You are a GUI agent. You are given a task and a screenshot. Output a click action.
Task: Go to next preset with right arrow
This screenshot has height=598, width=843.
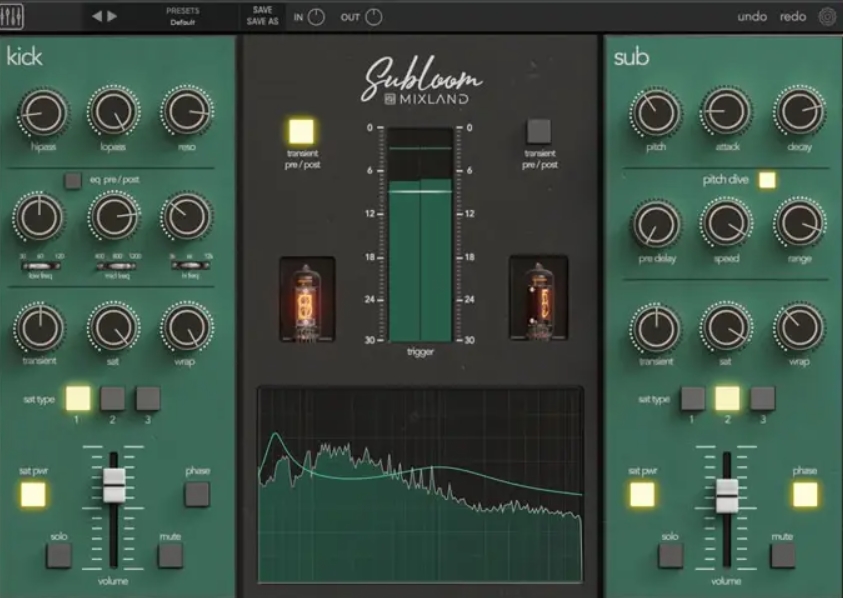112,16
